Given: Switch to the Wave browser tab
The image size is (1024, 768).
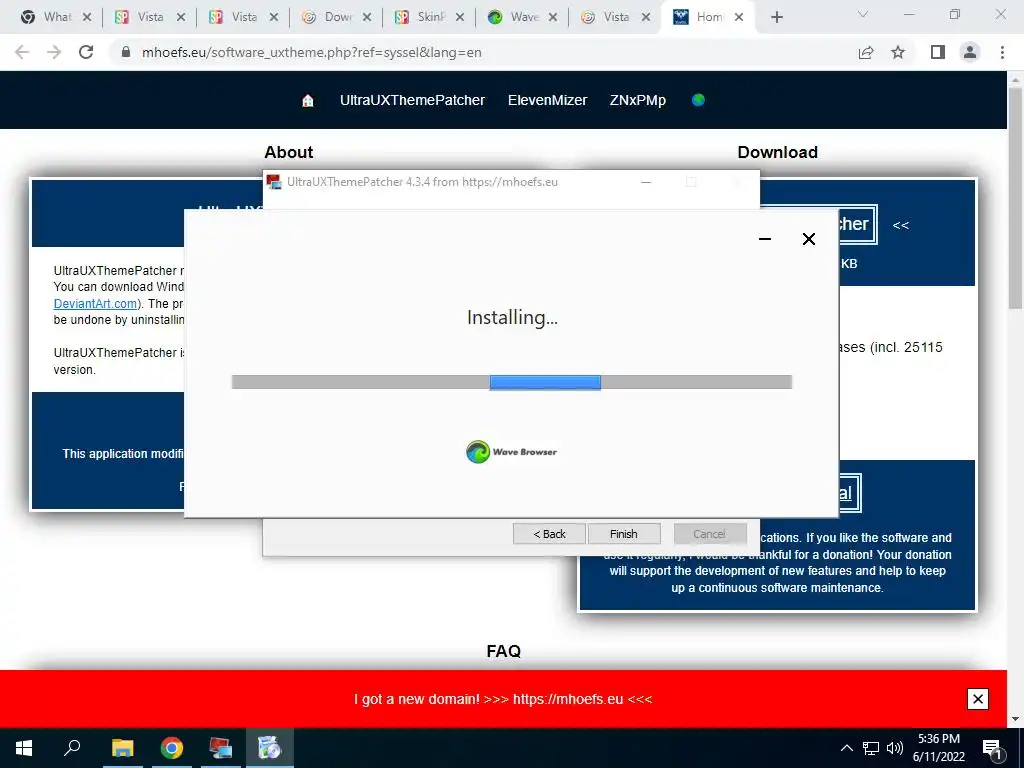Looking at the screenshot, I should (522, 18).
